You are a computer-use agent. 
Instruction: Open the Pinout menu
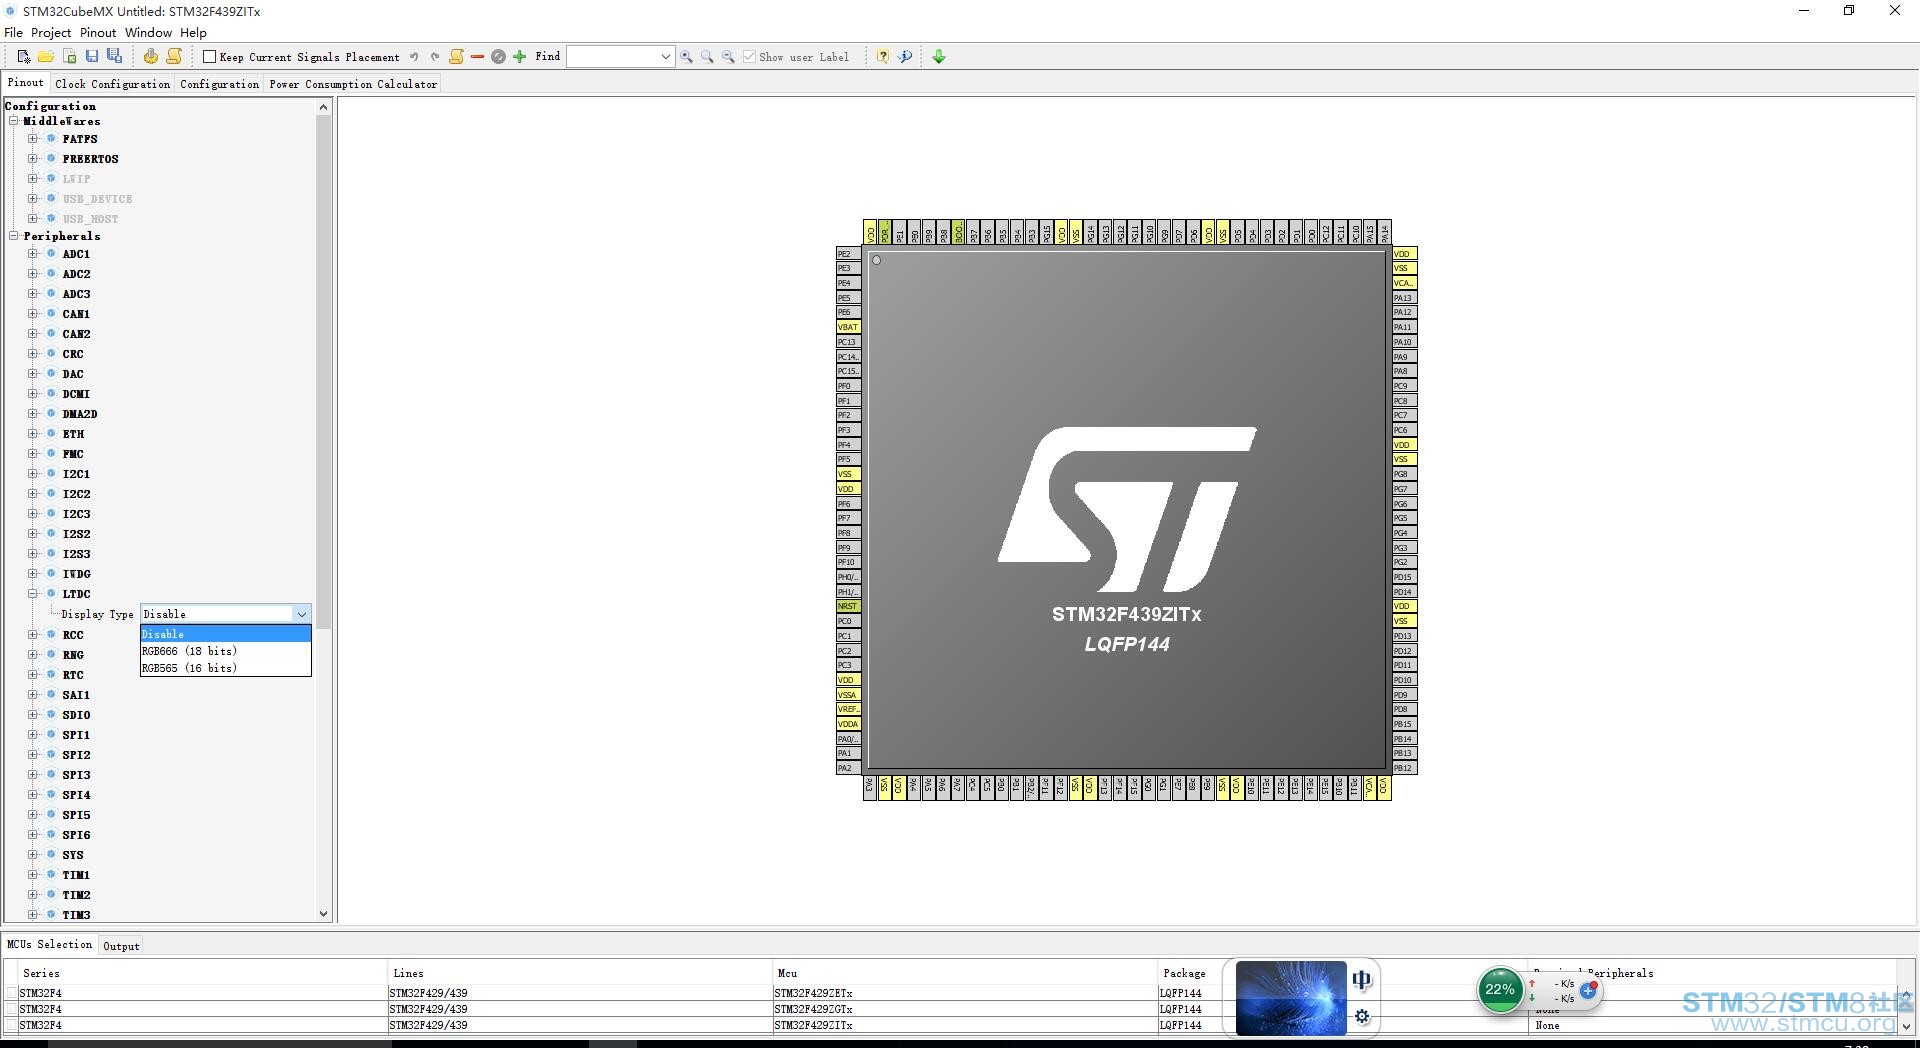pos(98,33)
